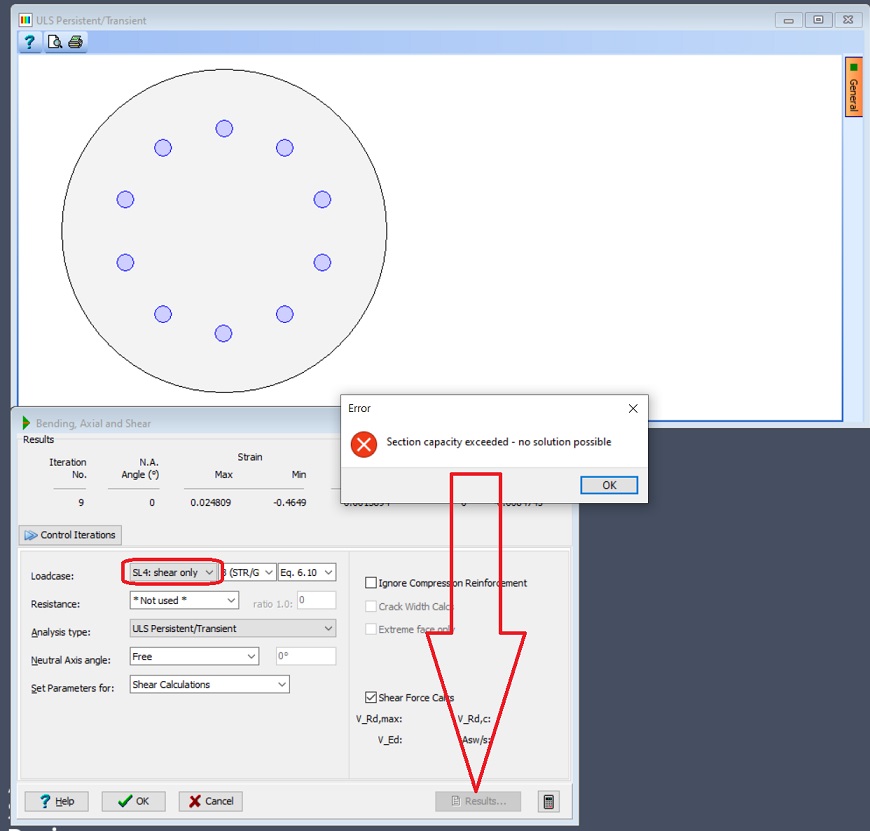Screen dimensions: 870x831
Task: Open the General side tab
Action: click(853, 87)
